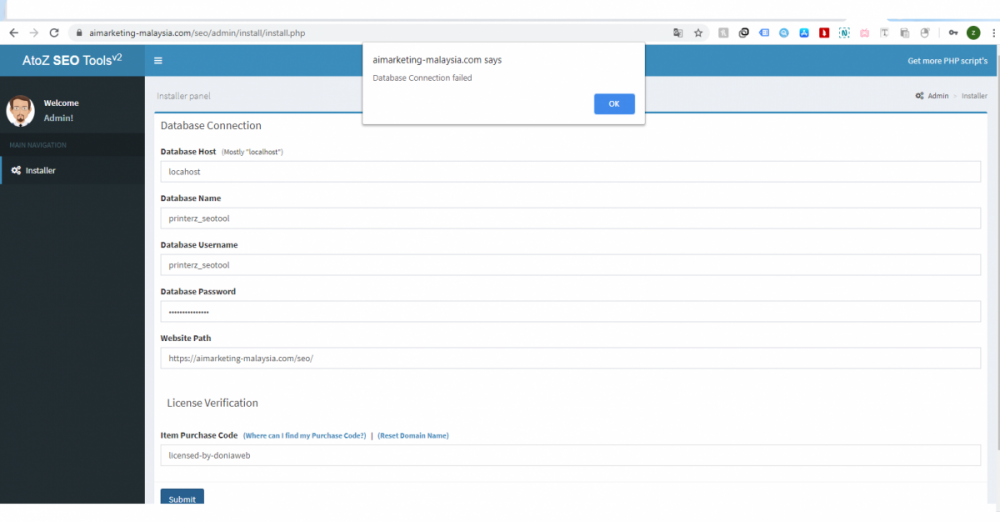Click into the Database Name field
Viewport: 1000px width, 522px height.
click(x=570, y=218)
